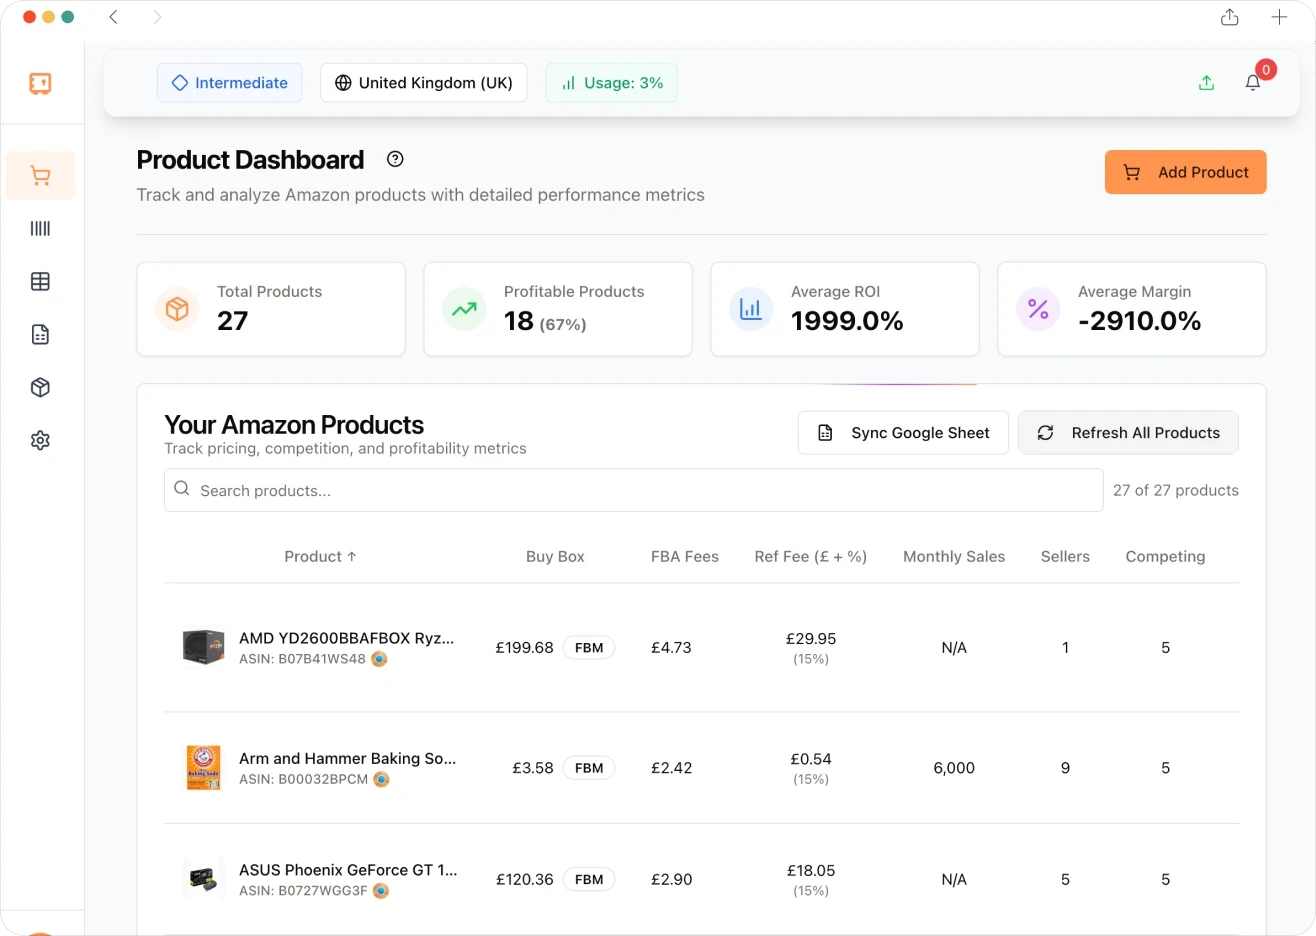Sort by Ref Fee (£ + %) column header
This screenshot has height=936, width=1316.
810,557
